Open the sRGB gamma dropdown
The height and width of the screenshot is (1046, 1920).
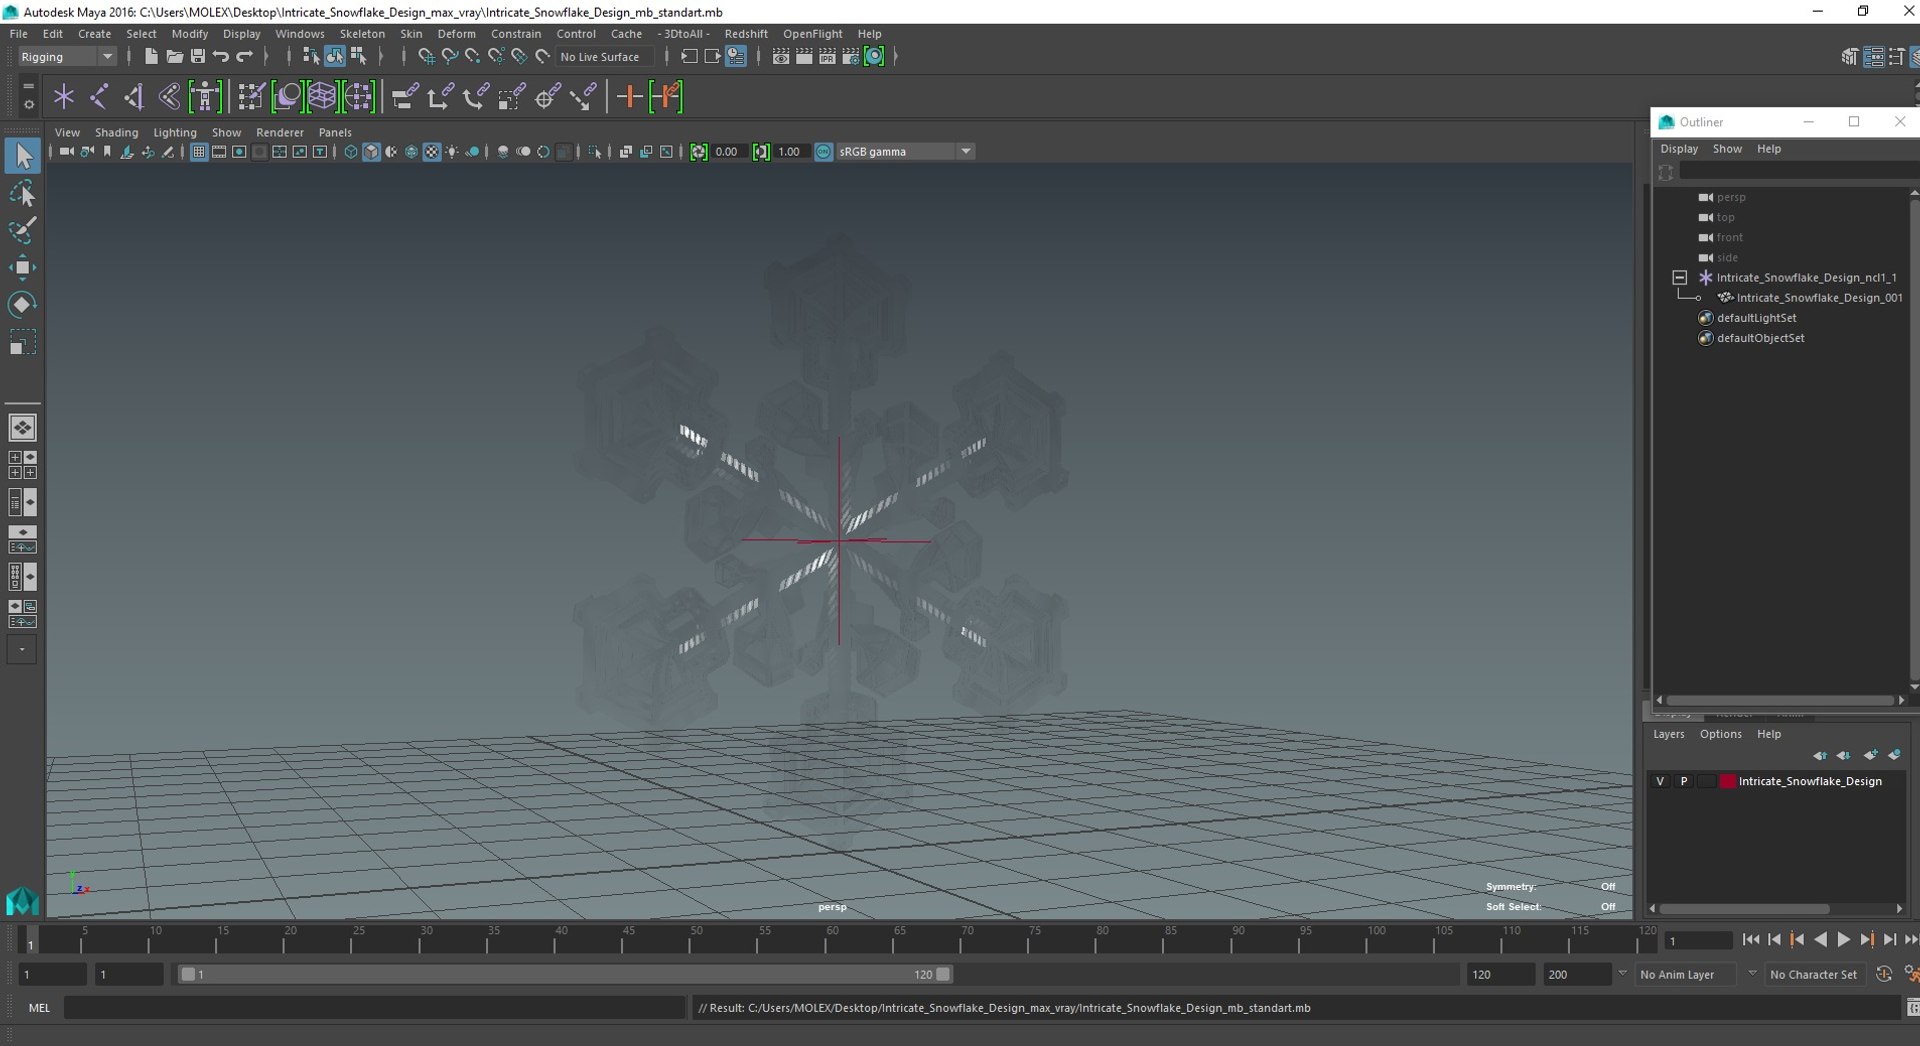coord(905,152)
